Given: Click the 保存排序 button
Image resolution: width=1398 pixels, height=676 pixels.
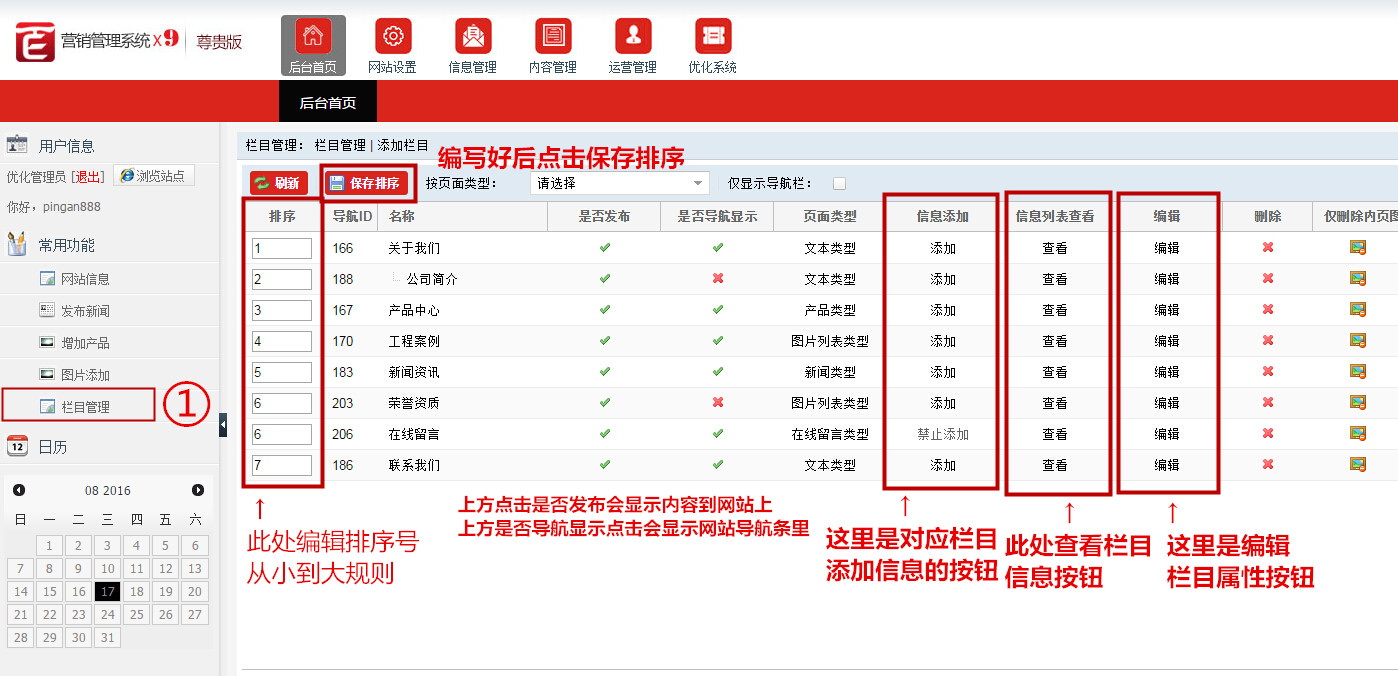Looking at the screenshot, I should tap(365, 183).
